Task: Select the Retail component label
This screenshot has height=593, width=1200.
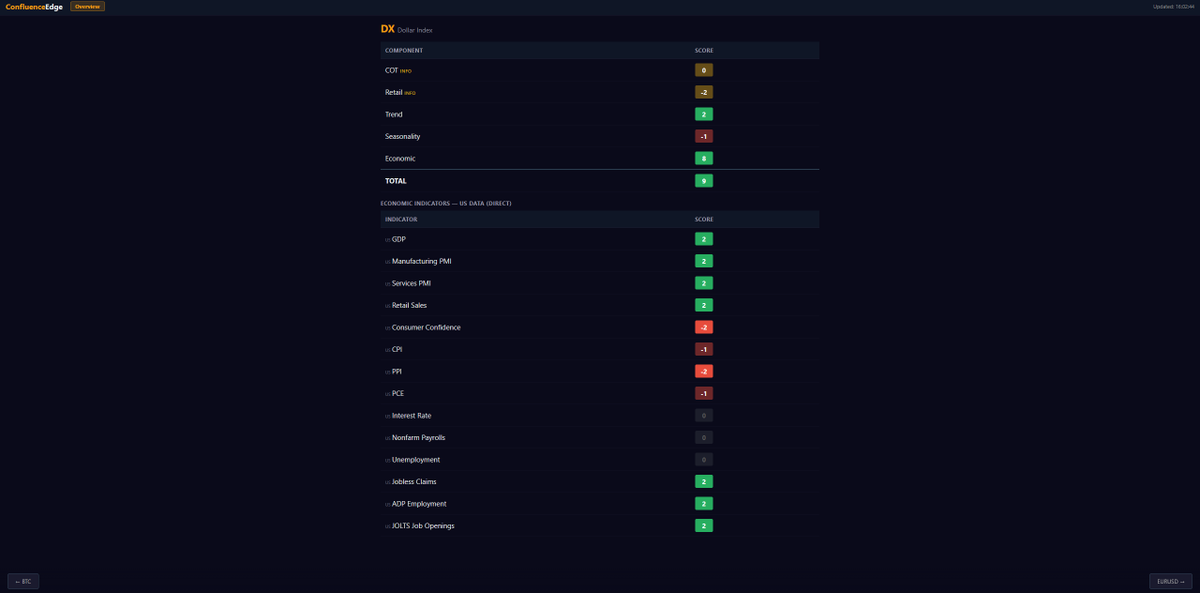Action: click(x=393, y=92)
